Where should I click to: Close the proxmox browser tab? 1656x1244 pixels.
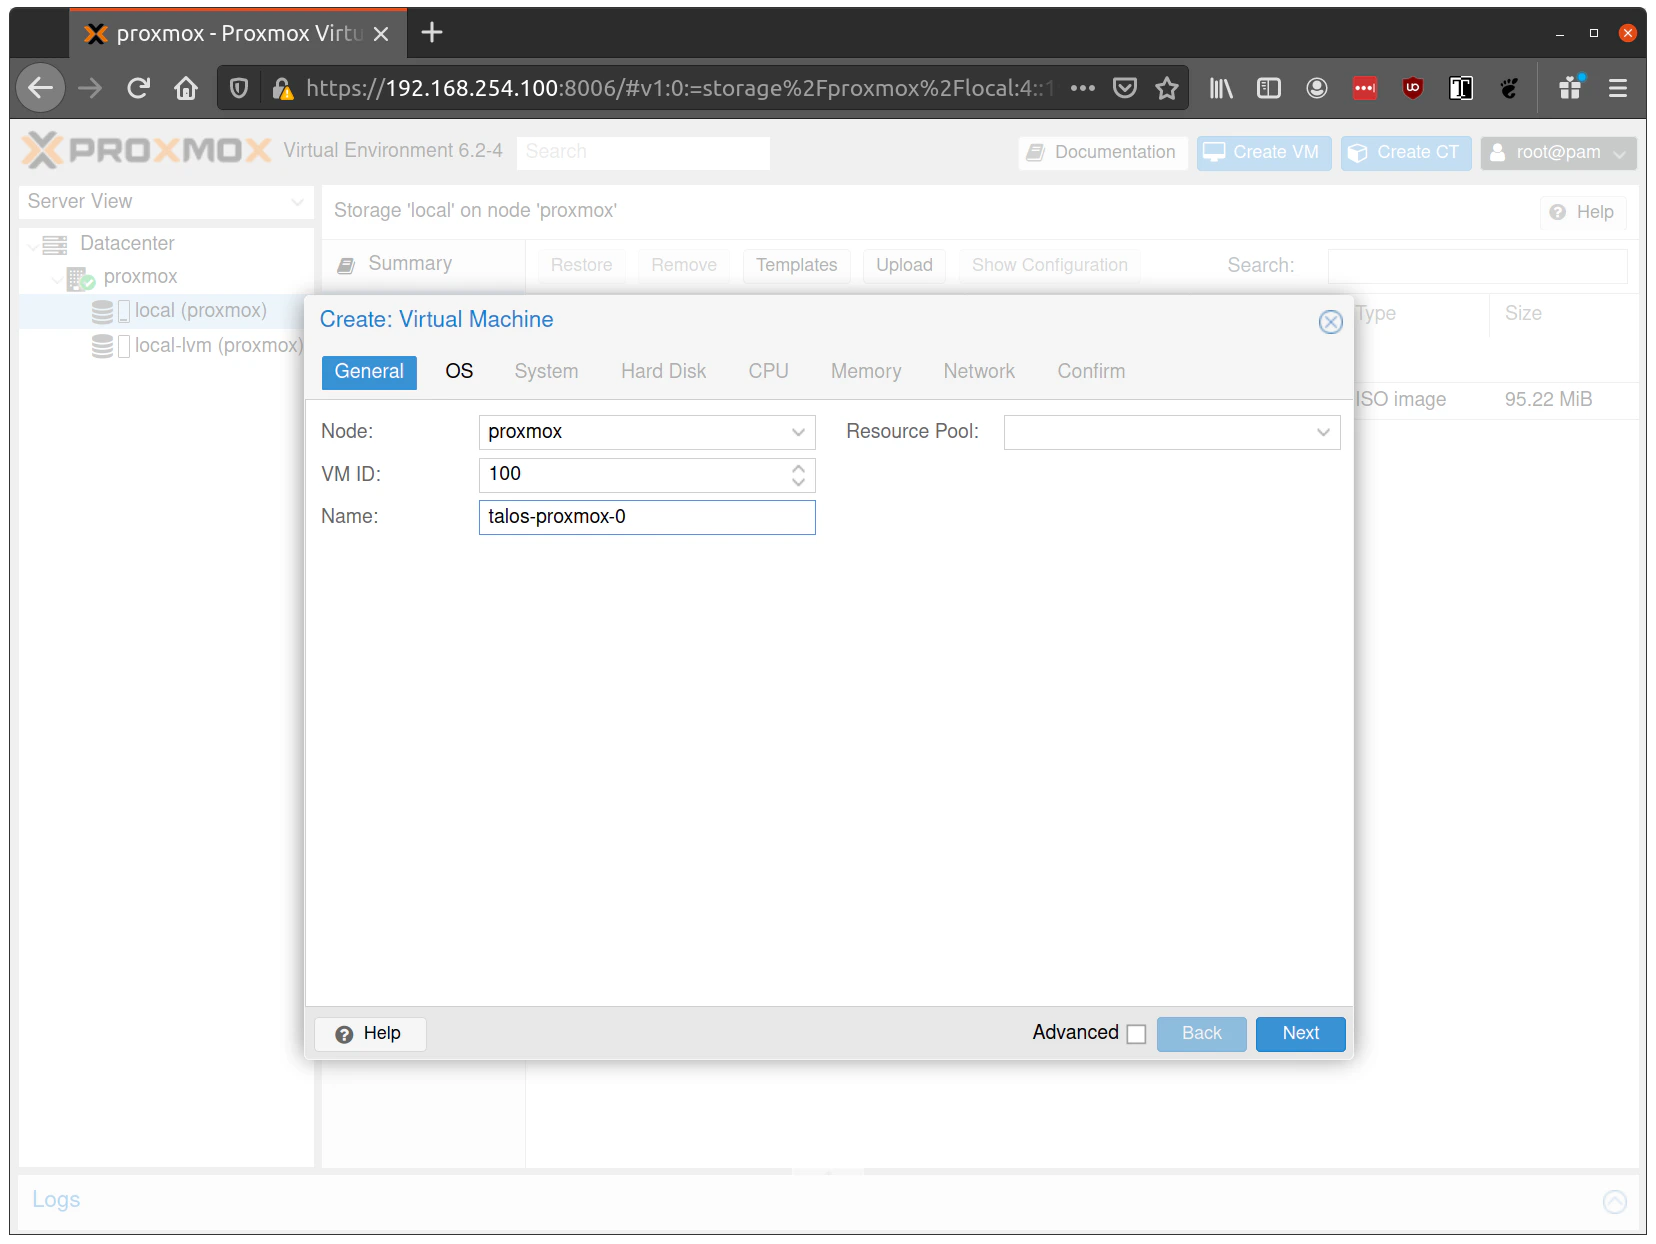(381, 34)
